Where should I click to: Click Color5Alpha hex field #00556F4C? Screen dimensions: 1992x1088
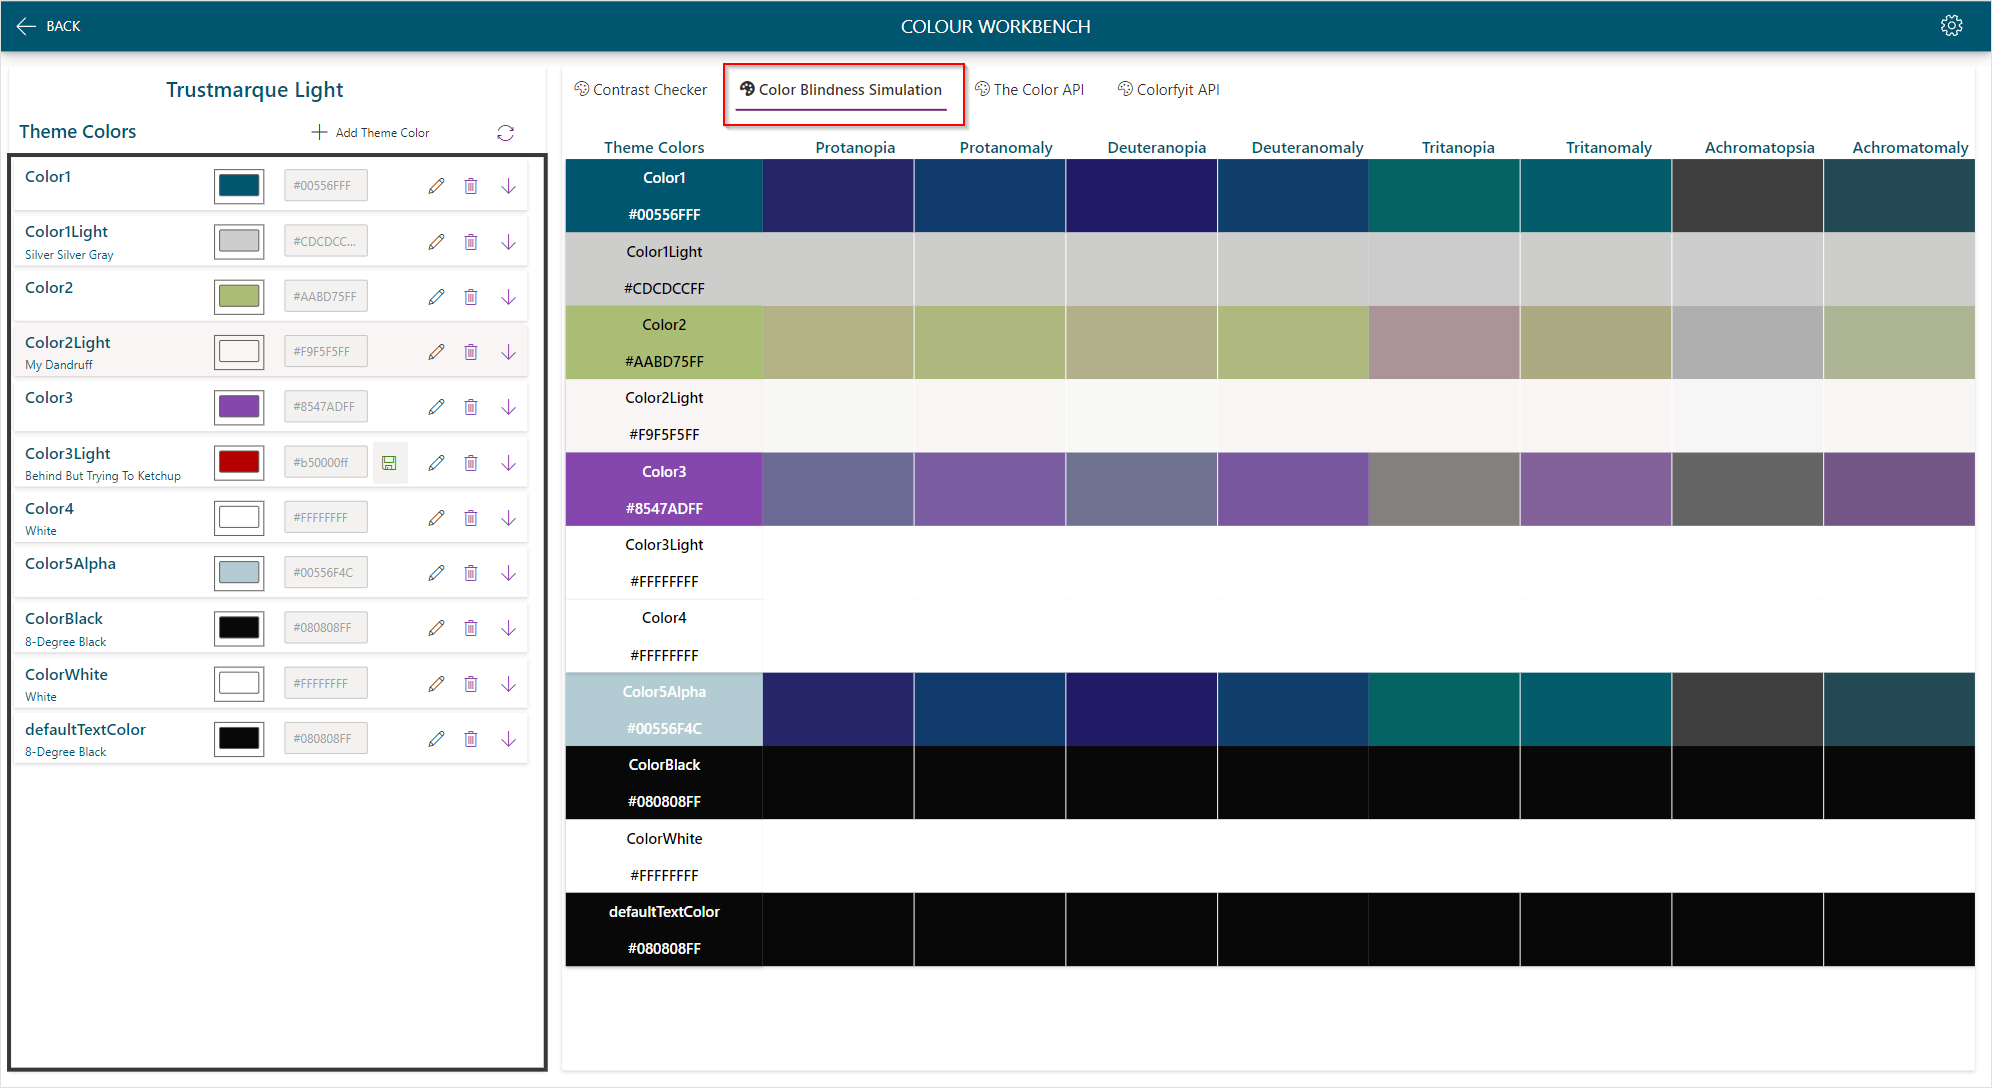pyautogui.click(x=325, y=573)
